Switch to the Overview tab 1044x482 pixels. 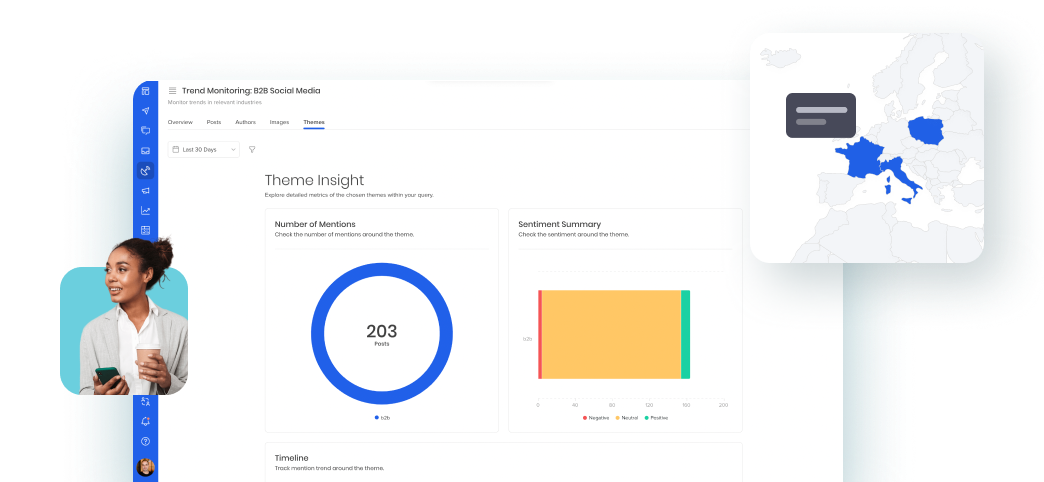(180, 122)
